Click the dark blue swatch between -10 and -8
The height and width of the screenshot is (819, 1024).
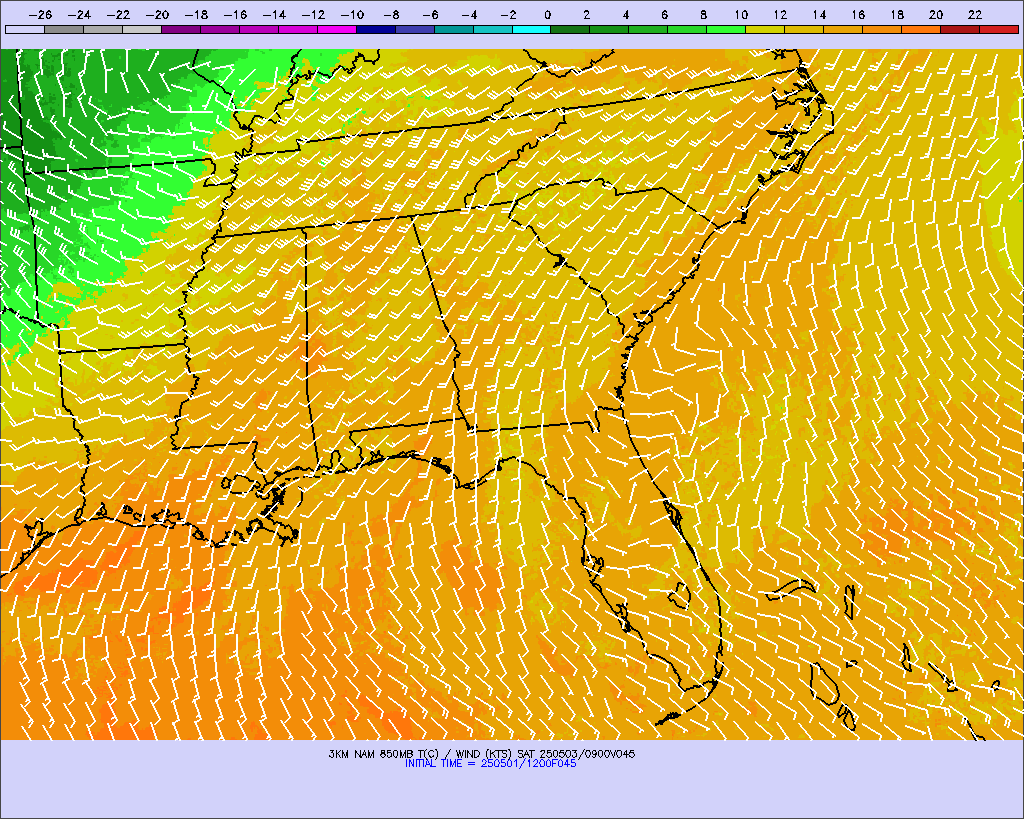point(376,29)
